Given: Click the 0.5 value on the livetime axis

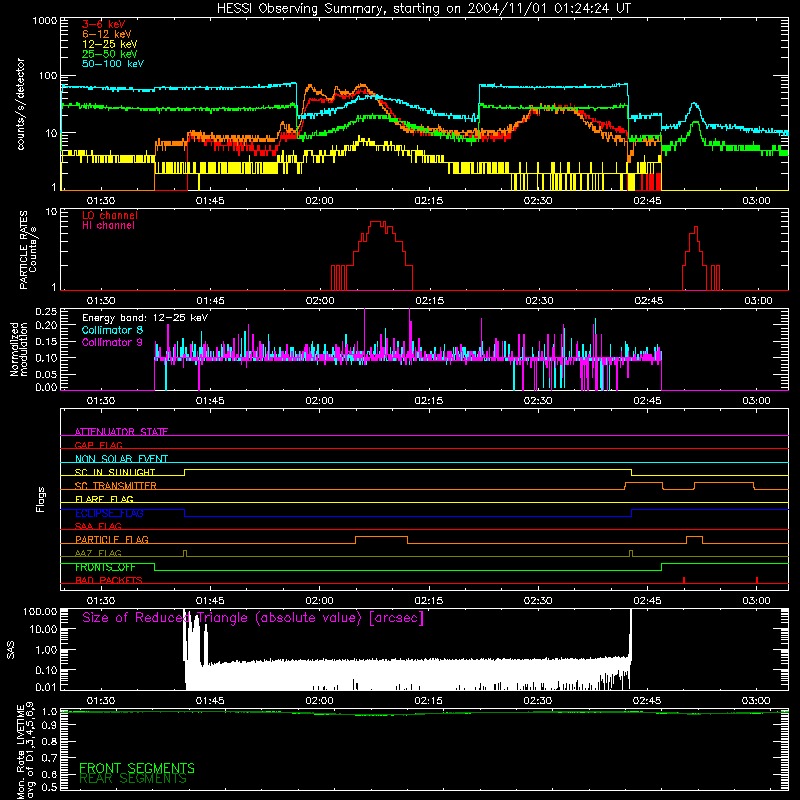Looking at the screenshot, I should click(49, 787).
